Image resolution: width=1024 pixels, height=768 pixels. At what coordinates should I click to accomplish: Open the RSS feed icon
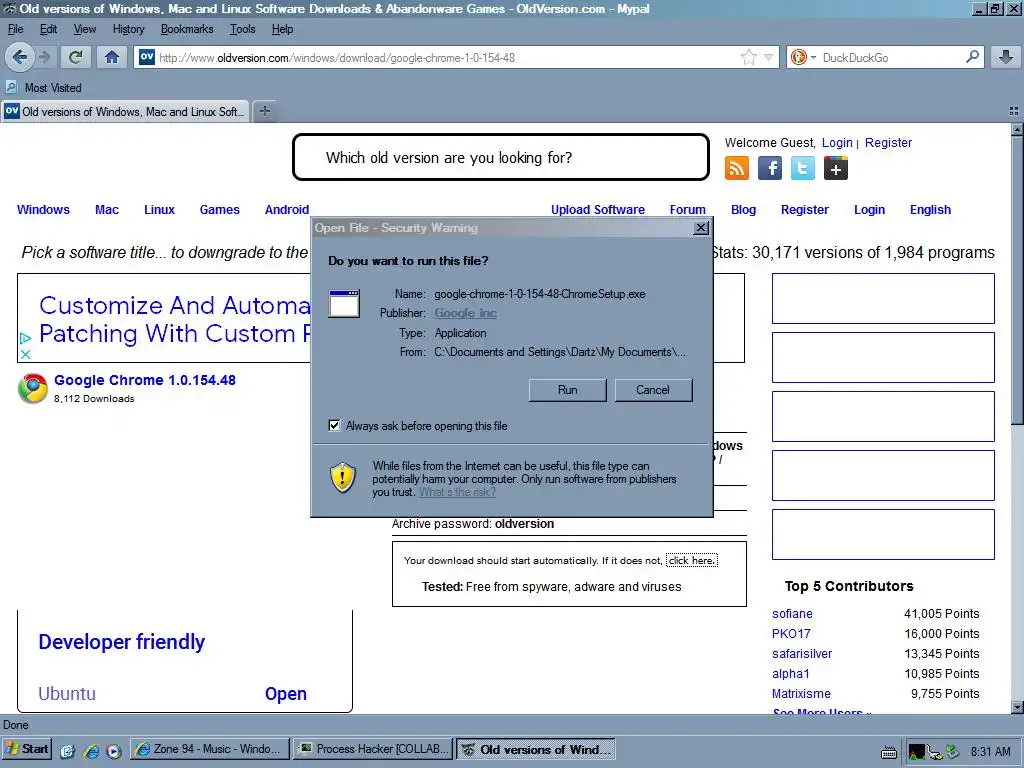[x=737, y=168]
